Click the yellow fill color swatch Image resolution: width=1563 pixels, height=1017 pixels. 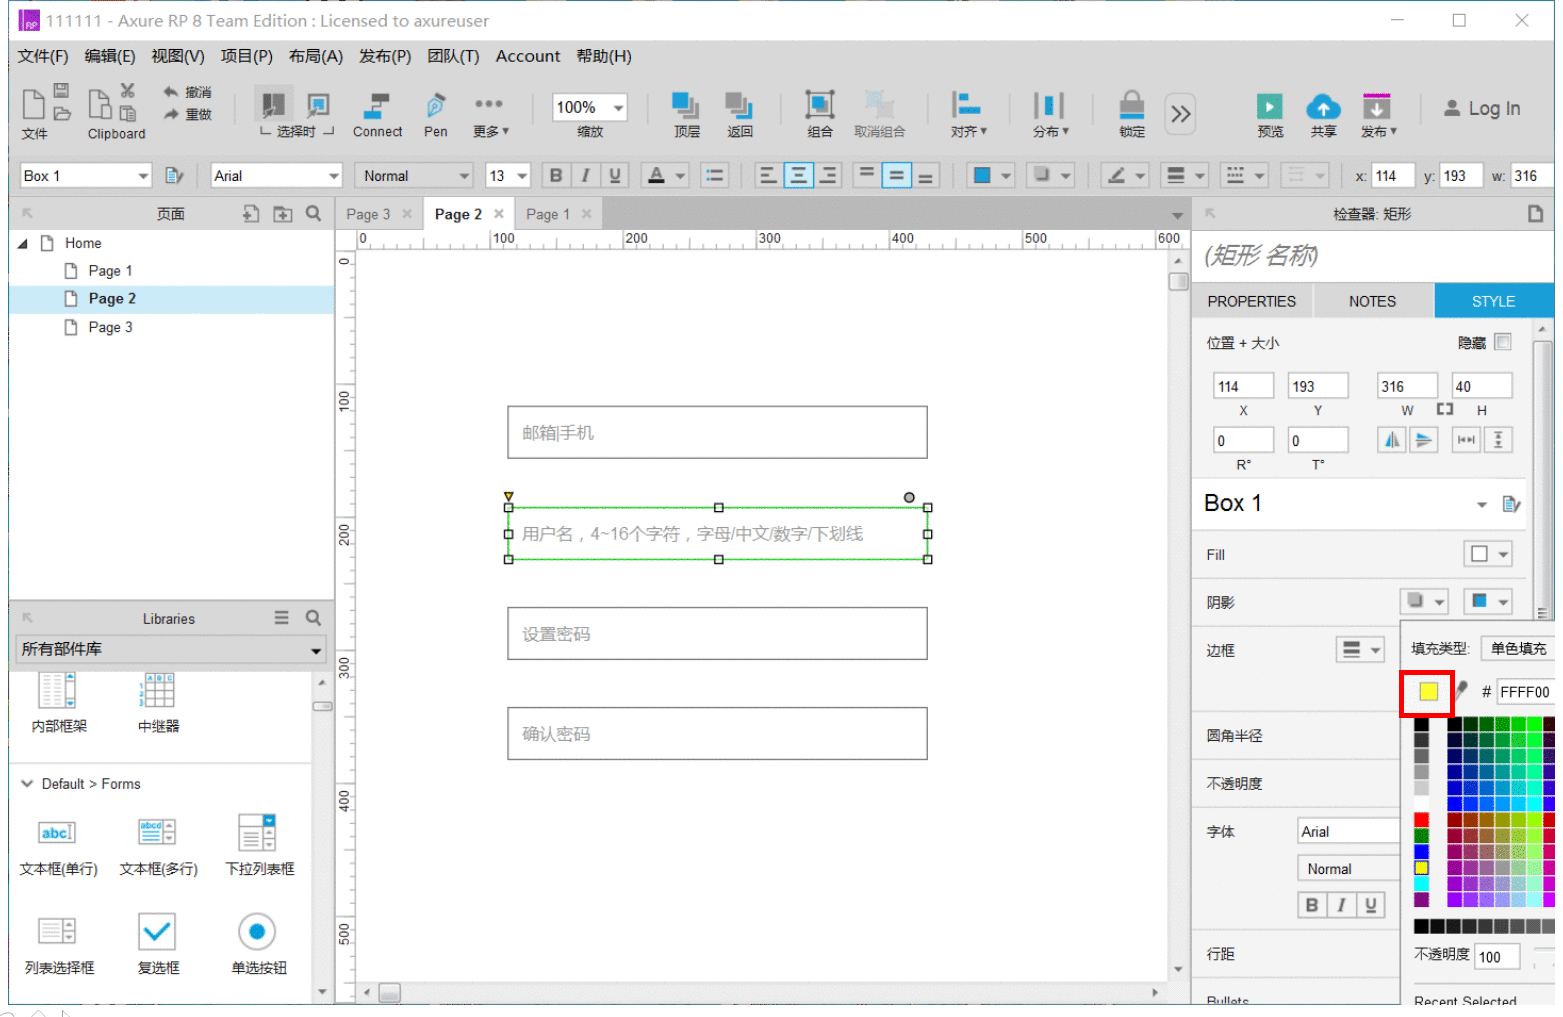tap(1428, 692)
